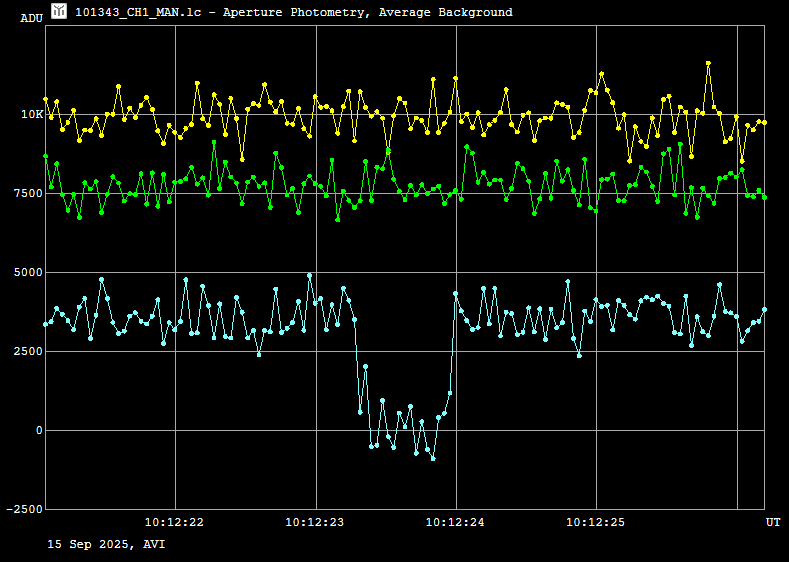Click the first data point of yellow curve
Image resolution: width=789 pixels, height=562 pixels.
pos(46,99)
